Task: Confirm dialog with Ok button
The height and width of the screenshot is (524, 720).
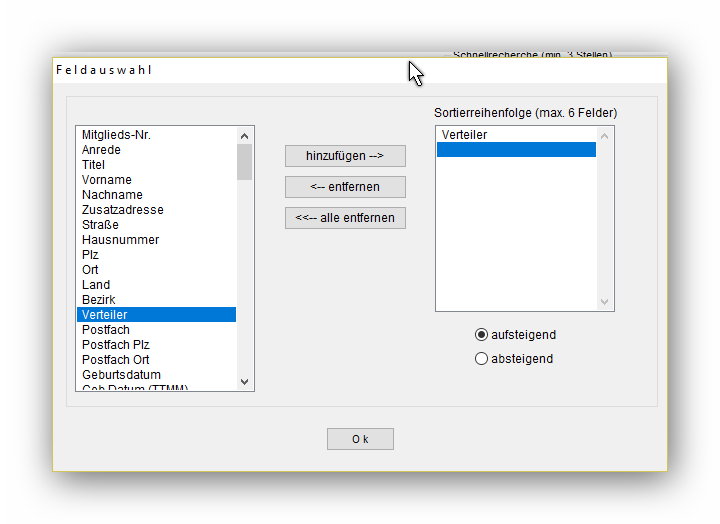Action: tap(360, 439)
